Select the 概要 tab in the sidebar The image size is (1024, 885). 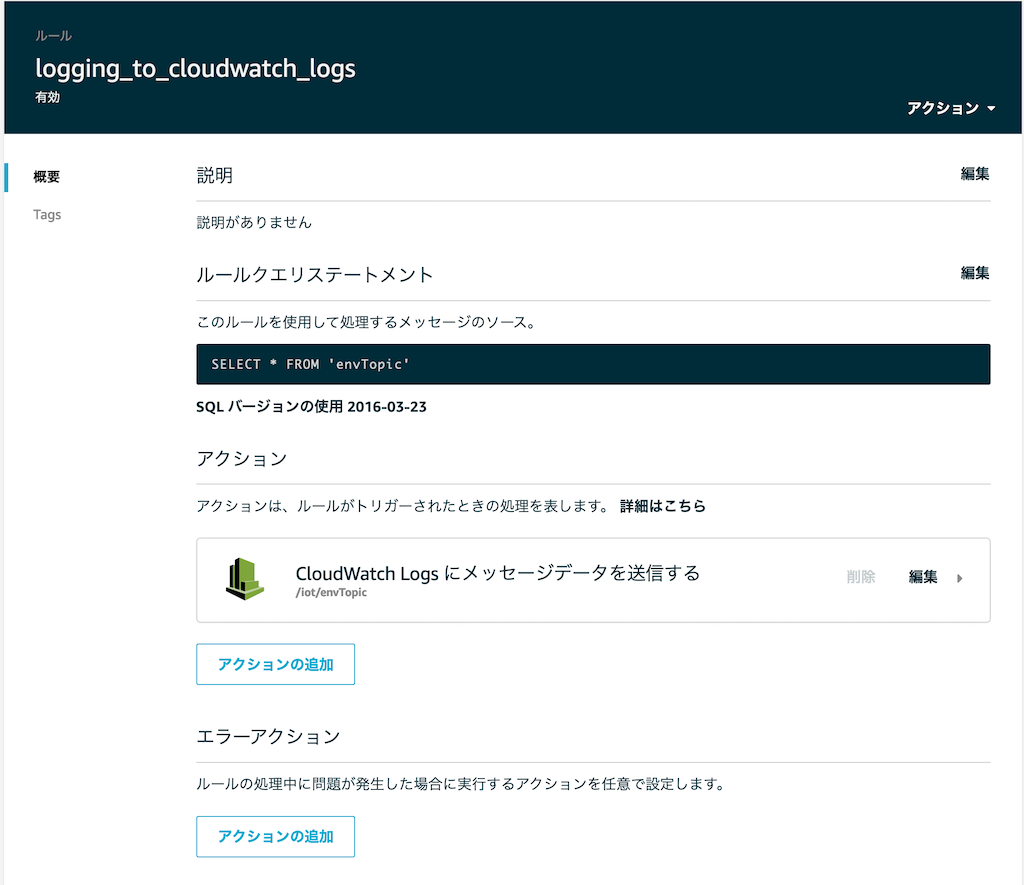coord(46,176)
